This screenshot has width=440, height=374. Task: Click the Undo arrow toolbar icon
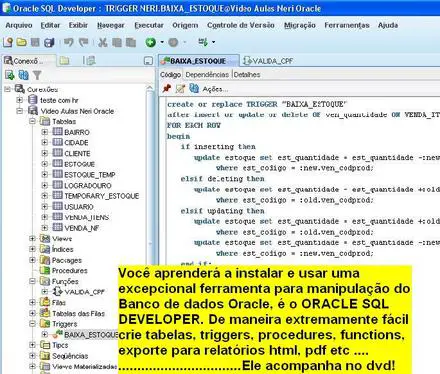point(68,42)
